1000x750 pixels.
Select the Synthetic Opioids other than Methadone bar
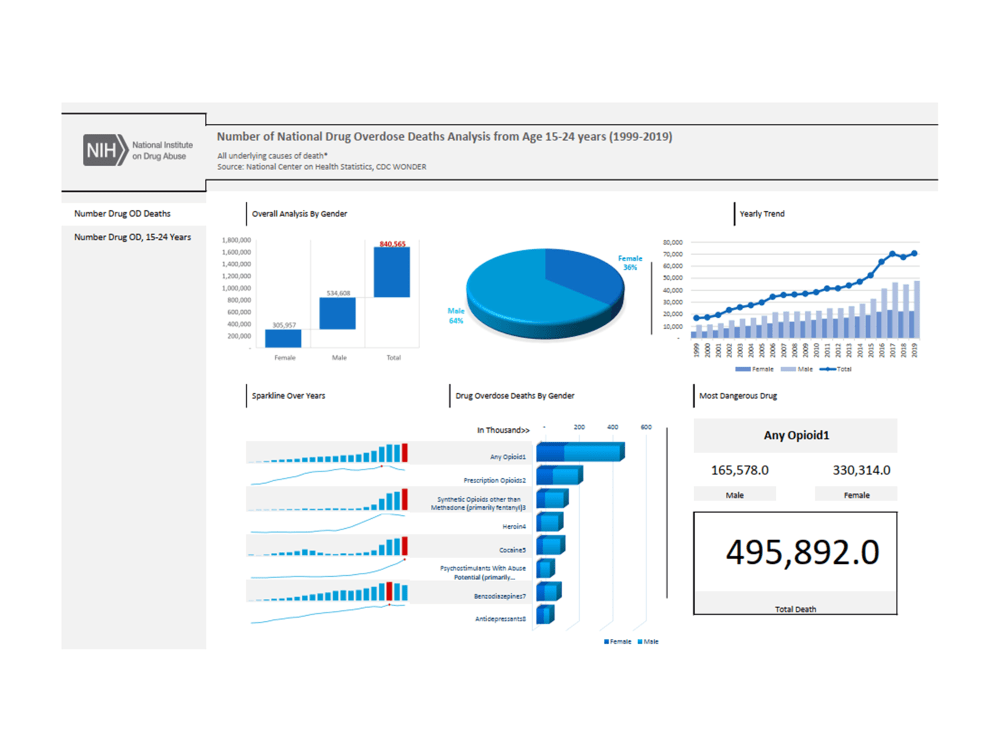[552, 498]
